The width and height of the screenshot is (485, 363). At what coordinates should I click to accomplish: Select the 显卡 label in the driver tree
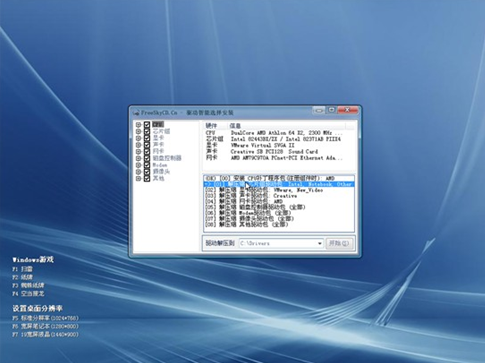coord(158,138)
